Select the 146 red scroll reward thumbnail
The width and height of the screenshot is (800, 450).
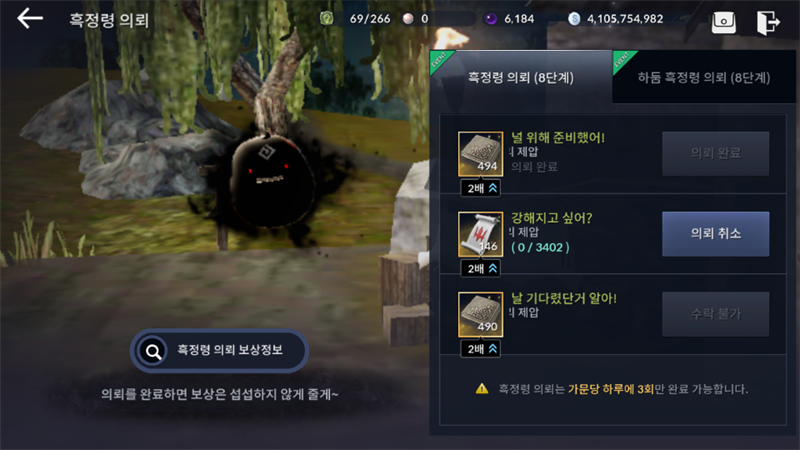(x=481, y=234)
